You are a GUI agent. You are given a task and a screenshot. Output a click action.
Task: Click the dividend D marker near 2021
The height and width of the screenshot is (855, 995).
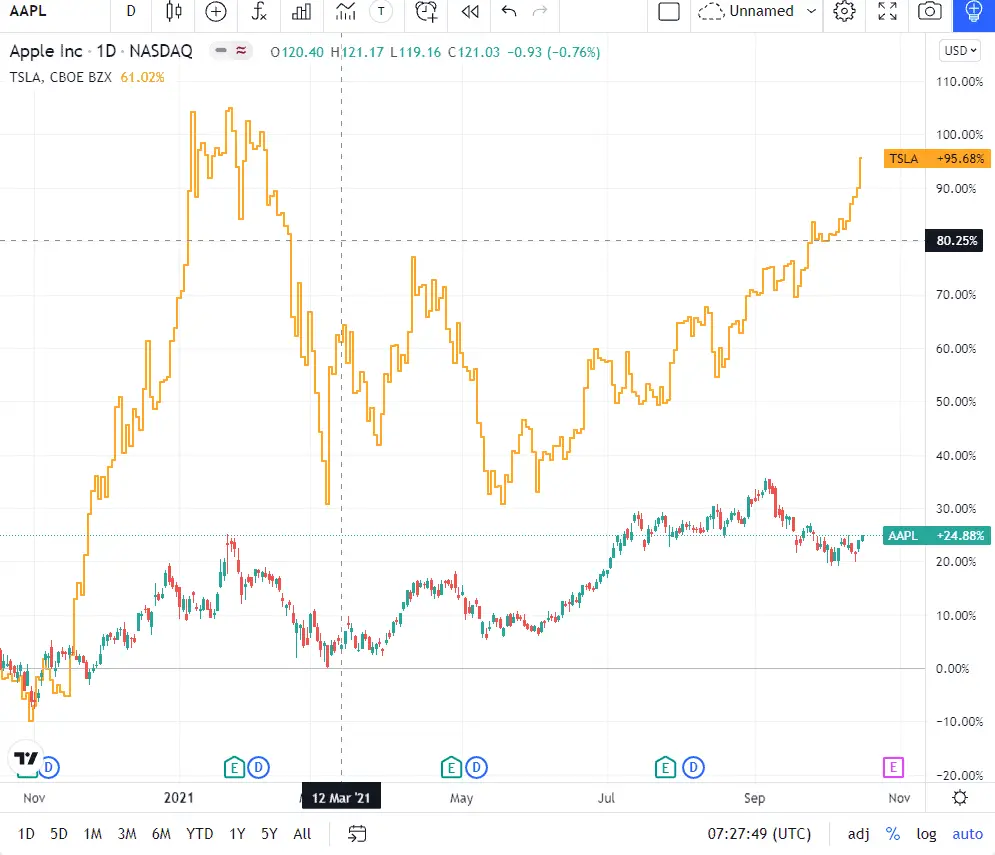[258, 767]
